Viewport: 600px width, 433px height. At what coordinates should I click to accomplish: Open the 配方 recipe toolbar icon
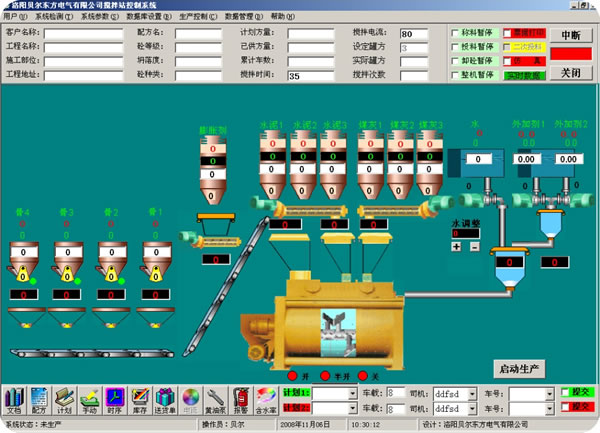point(39,400)
